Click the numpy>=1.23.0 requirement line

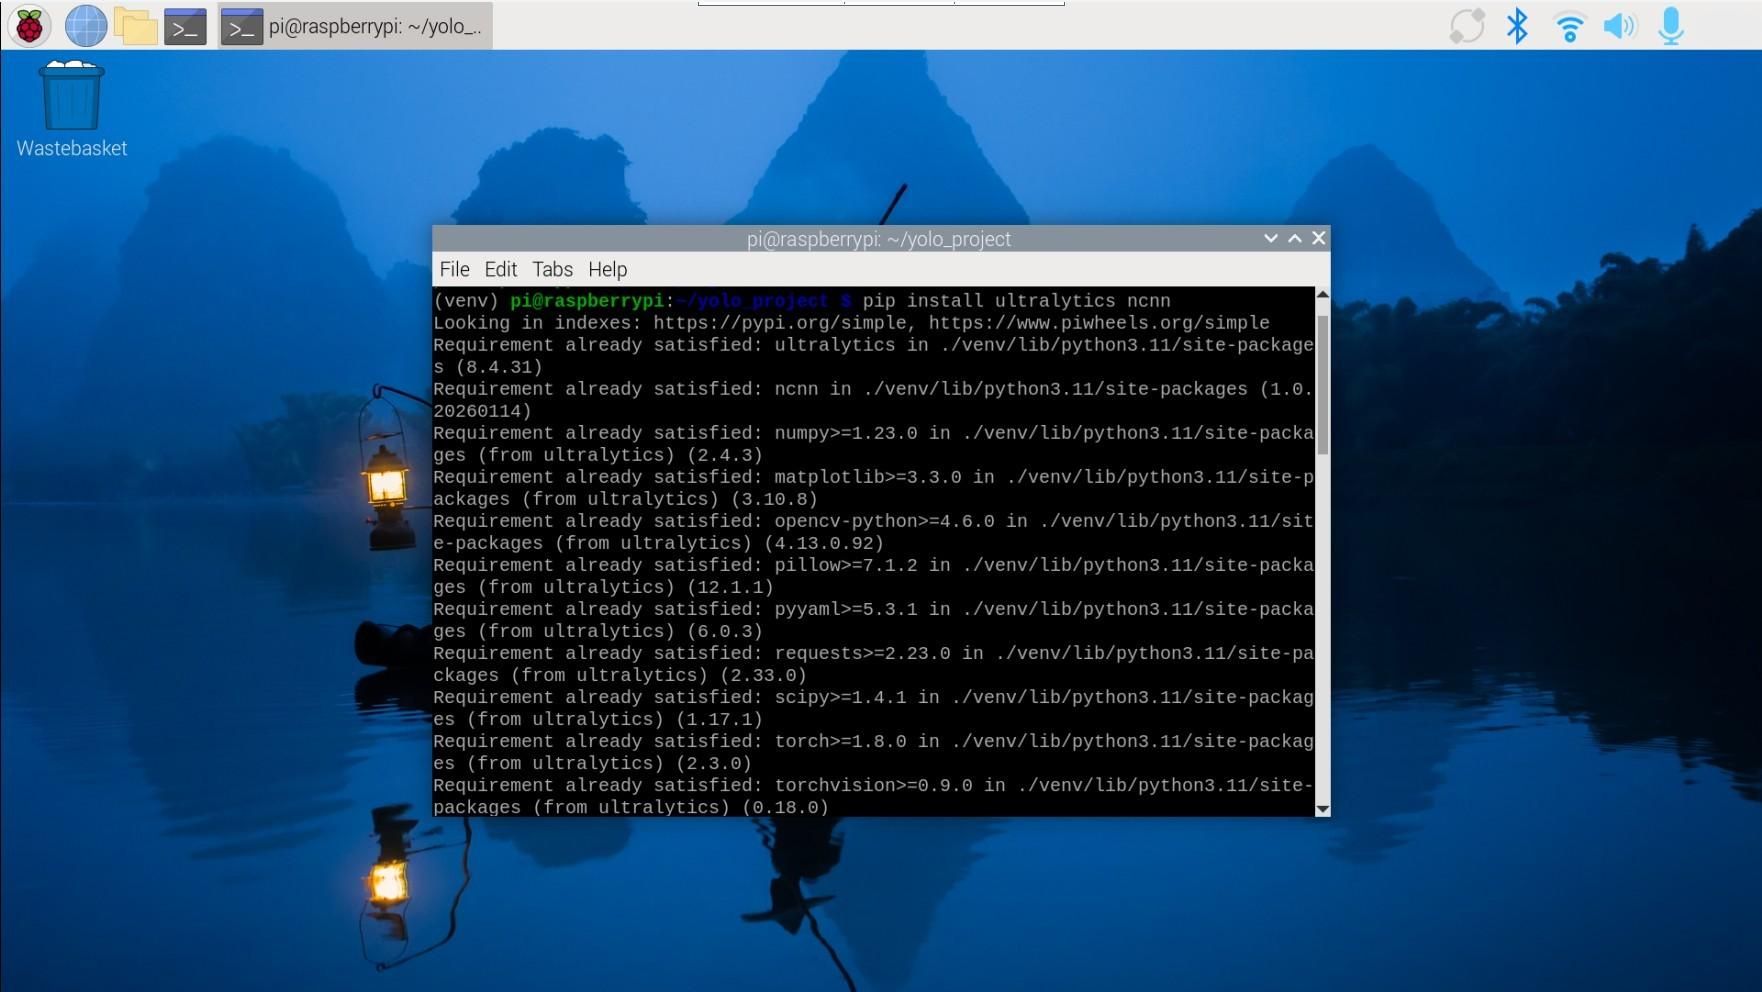point(873,444)
